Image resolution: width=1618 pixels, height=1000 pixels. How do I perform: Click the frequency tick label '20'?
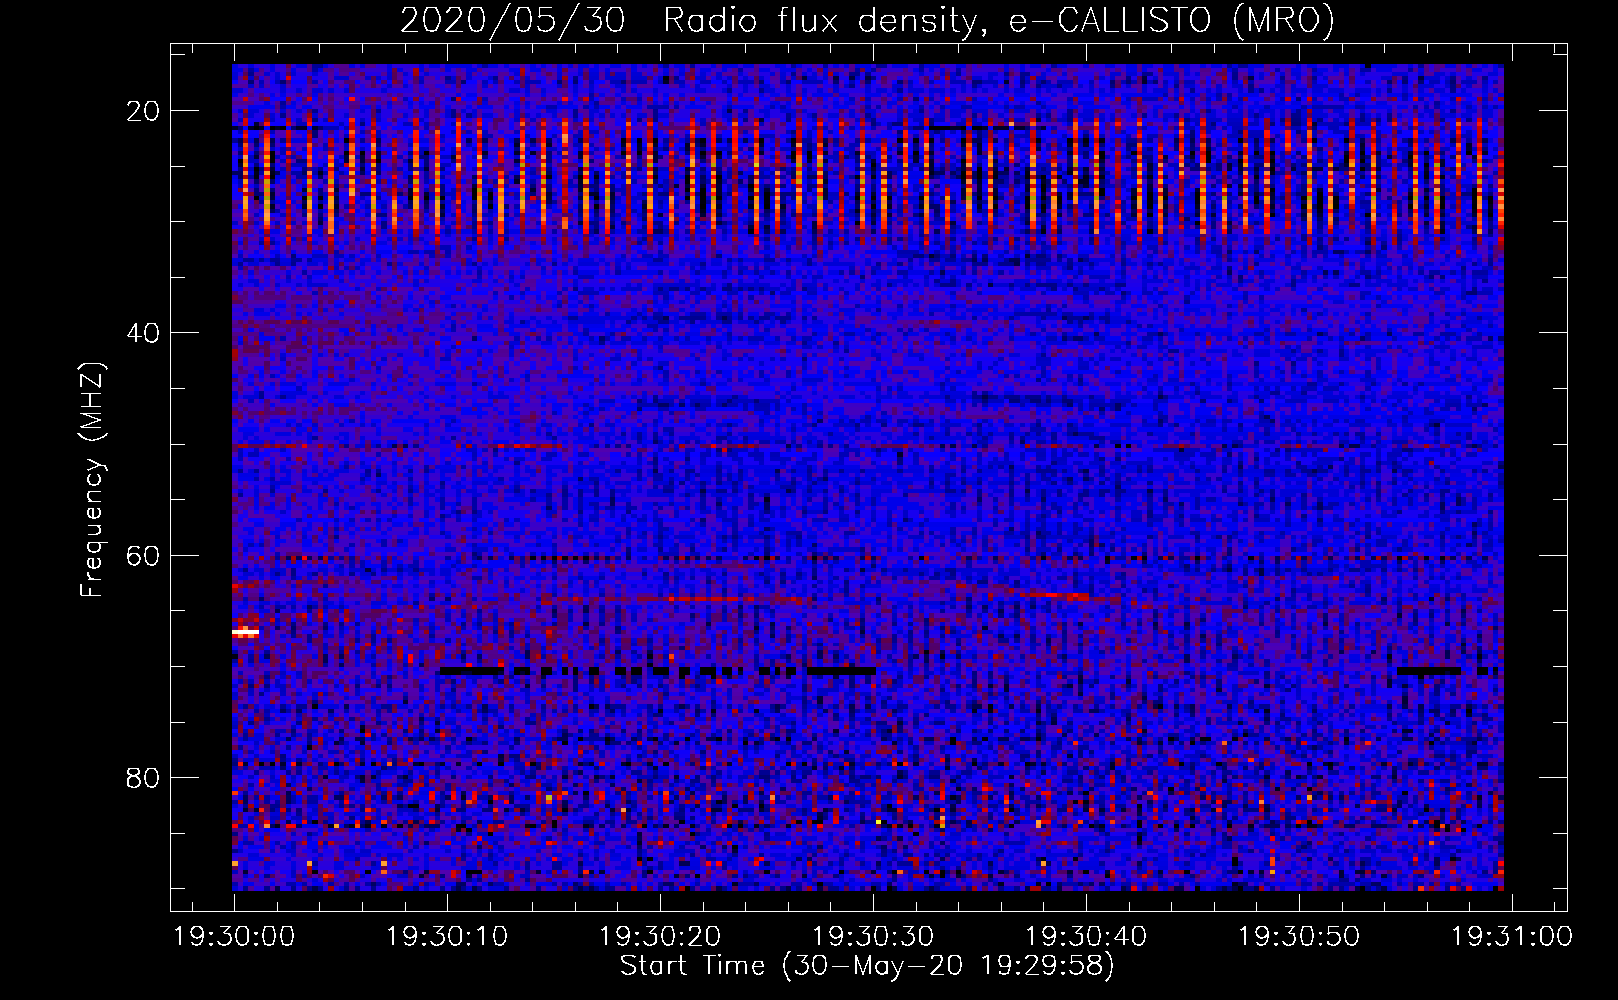coord(144,111)
